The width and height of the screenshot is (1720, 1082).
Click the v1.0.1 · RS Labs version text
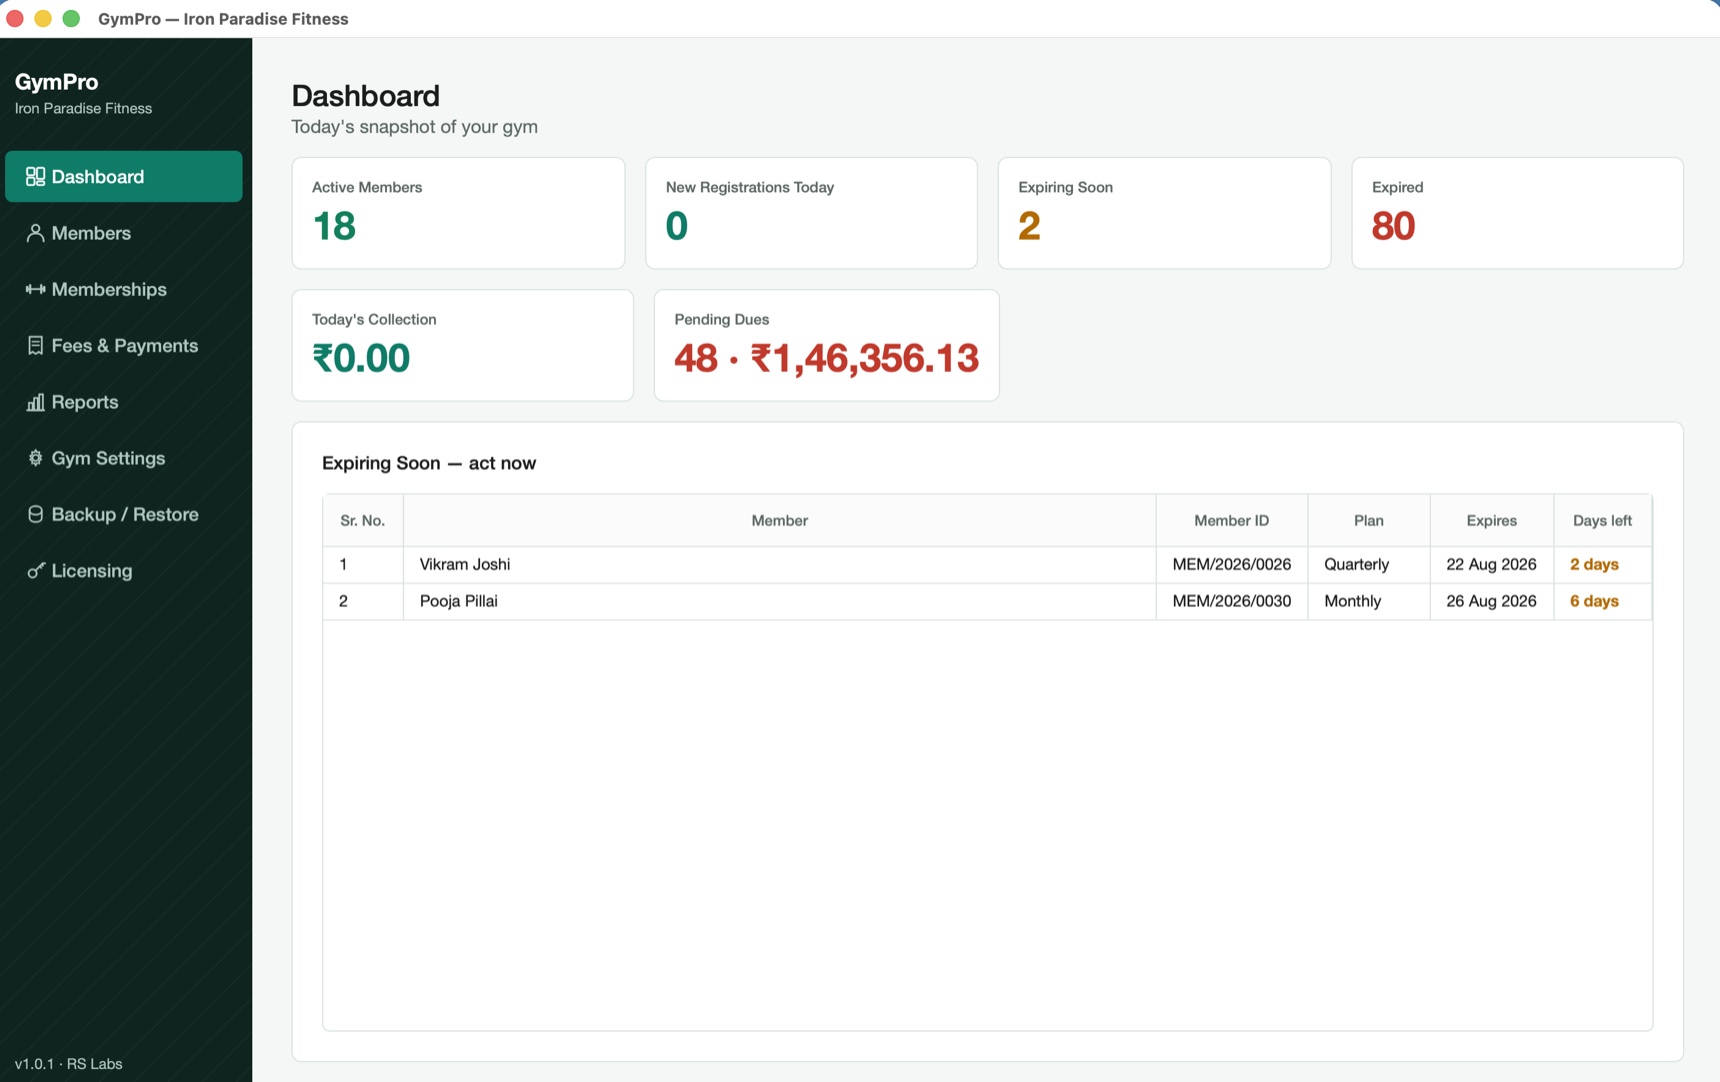click(x=68, y=1064)
